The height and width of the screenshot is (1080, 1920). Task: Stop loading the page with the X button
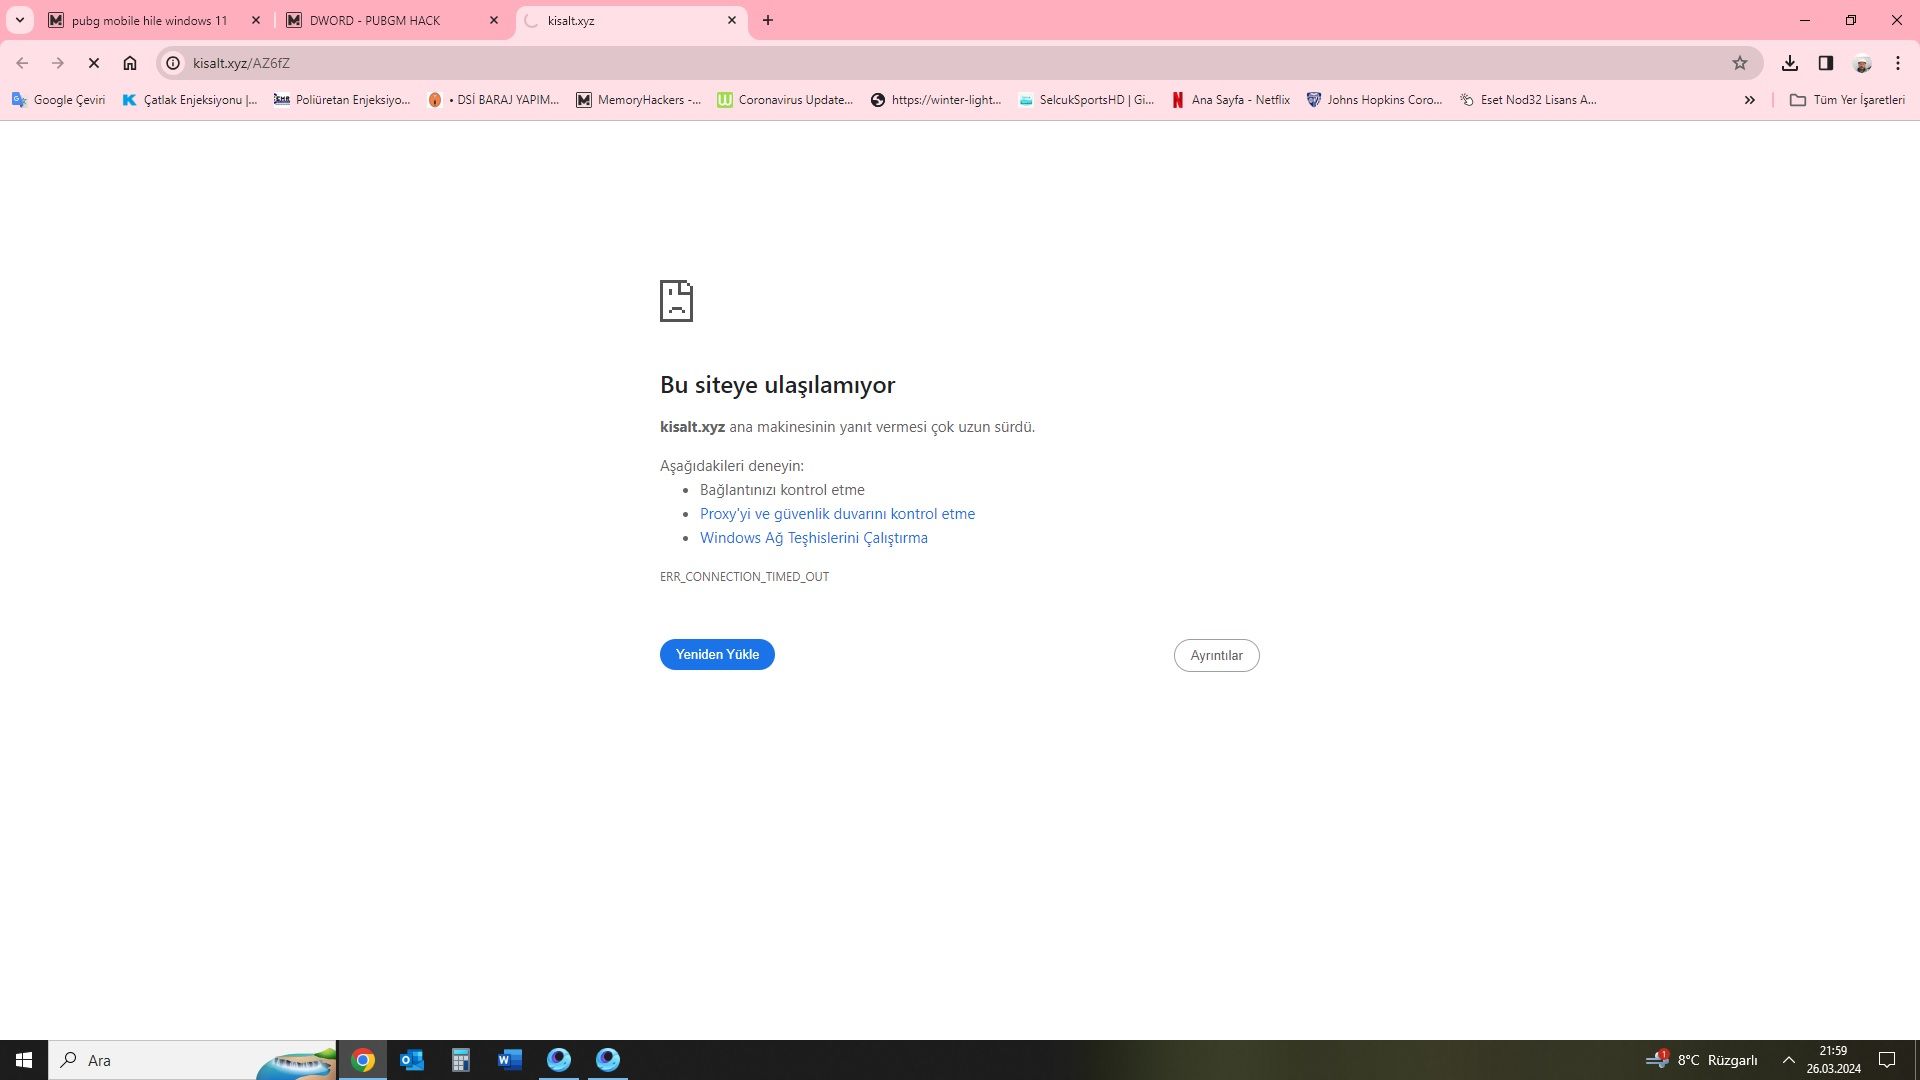(94, 63)
